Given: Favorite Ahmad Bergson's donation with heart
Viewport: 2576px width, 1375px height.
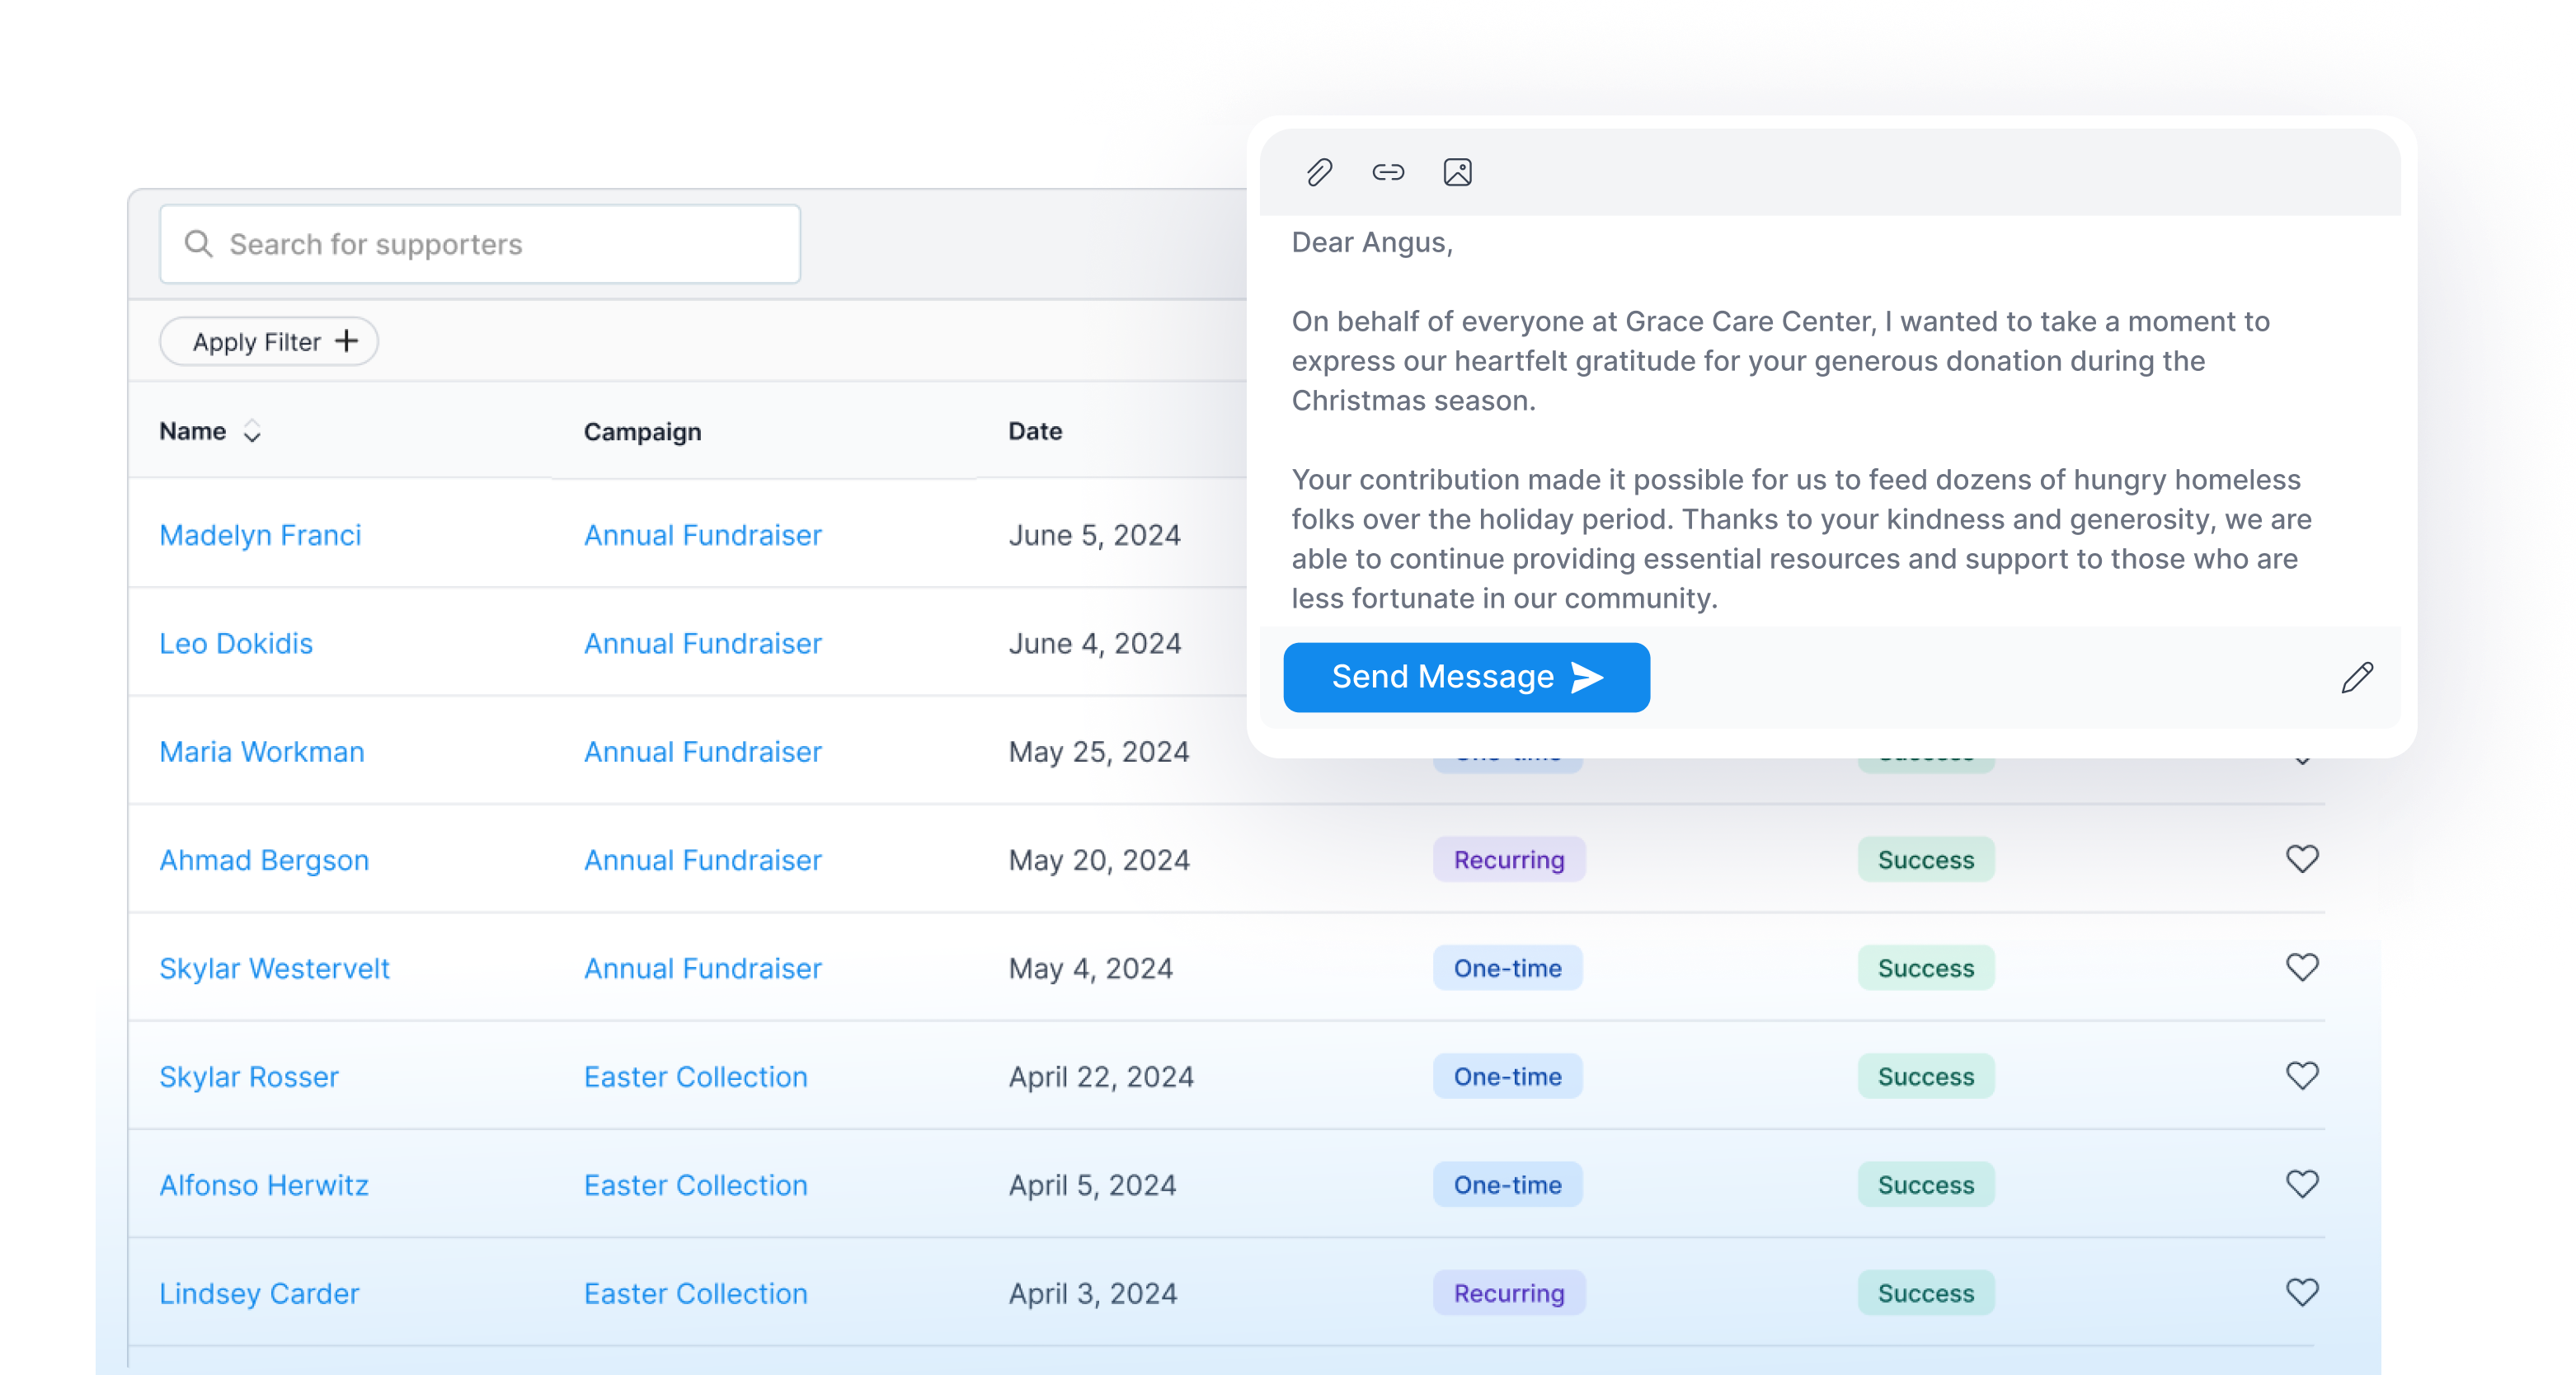Looking at the screenshot, I should coord(2302,859).
